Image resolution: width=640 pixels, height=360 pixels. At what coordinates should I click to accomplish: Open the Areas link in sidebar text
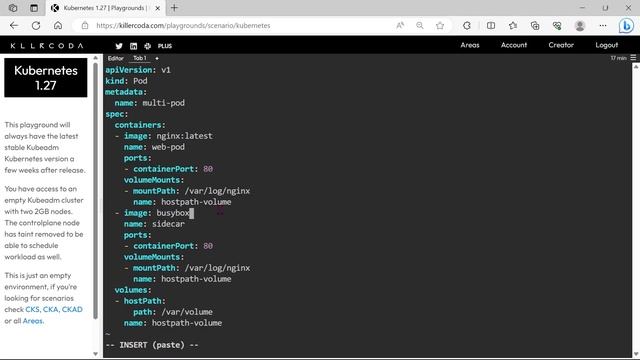33,321
